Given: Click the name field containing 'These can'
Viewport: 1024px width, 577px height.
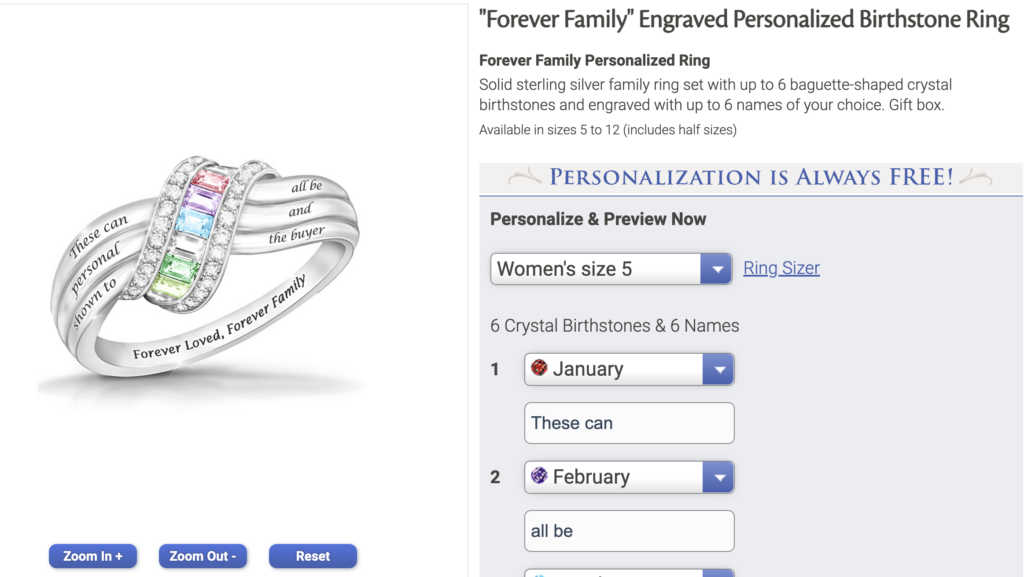Looking at the screenshot, I should coord(629,422).
